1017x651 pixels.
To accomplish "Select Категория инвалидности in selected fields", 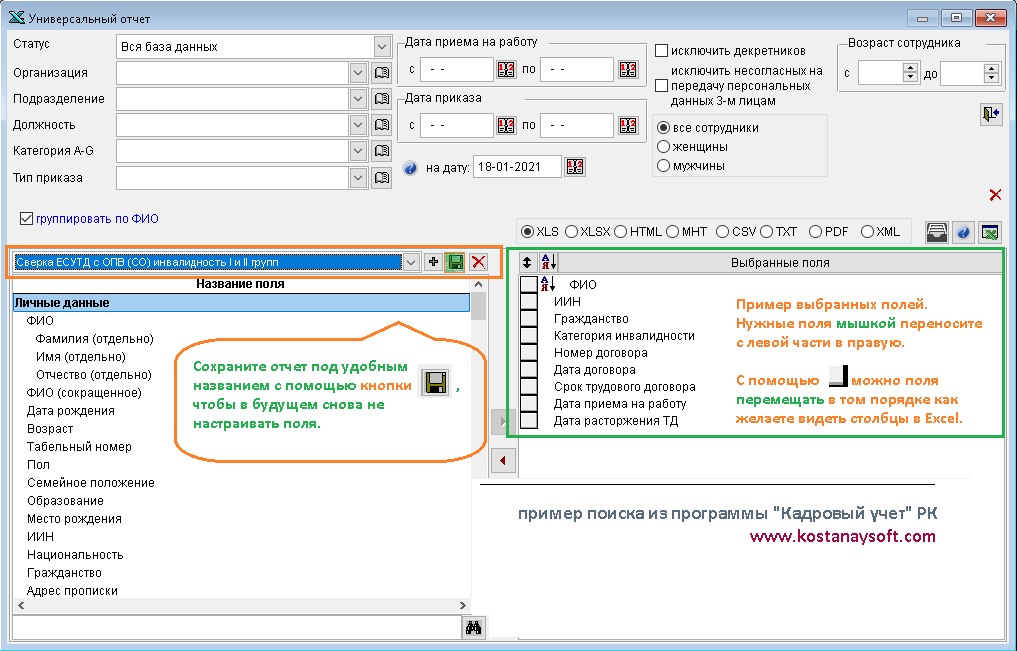I will (x=624, y=336).
